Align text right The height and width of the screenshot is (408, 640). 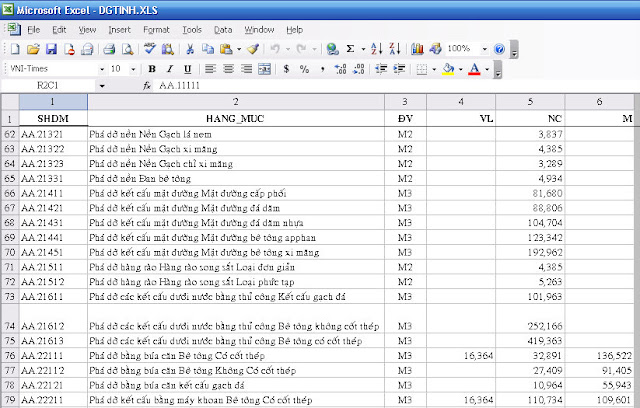(x=246, y=69)
